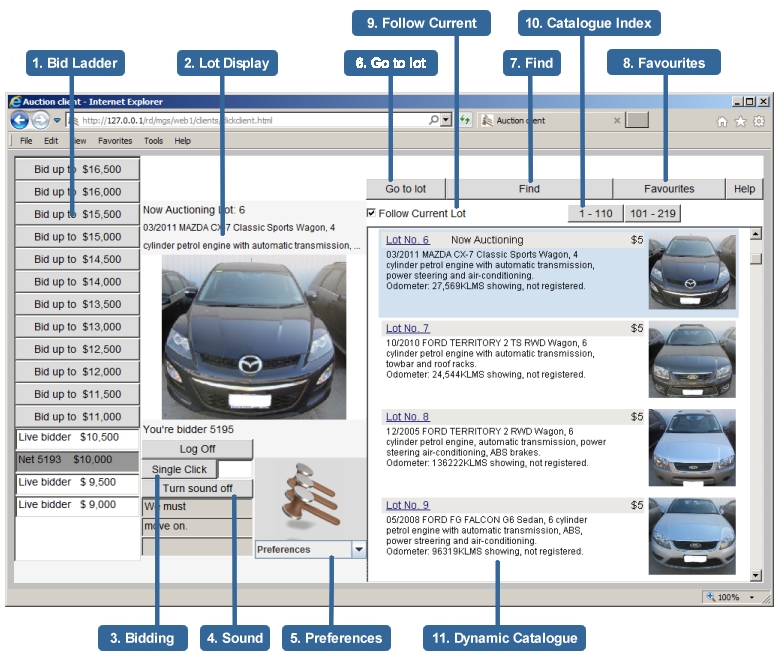The image size is (780, 660).
Task: Toggle the Single Click bidding button
Action: click(180, 469)
